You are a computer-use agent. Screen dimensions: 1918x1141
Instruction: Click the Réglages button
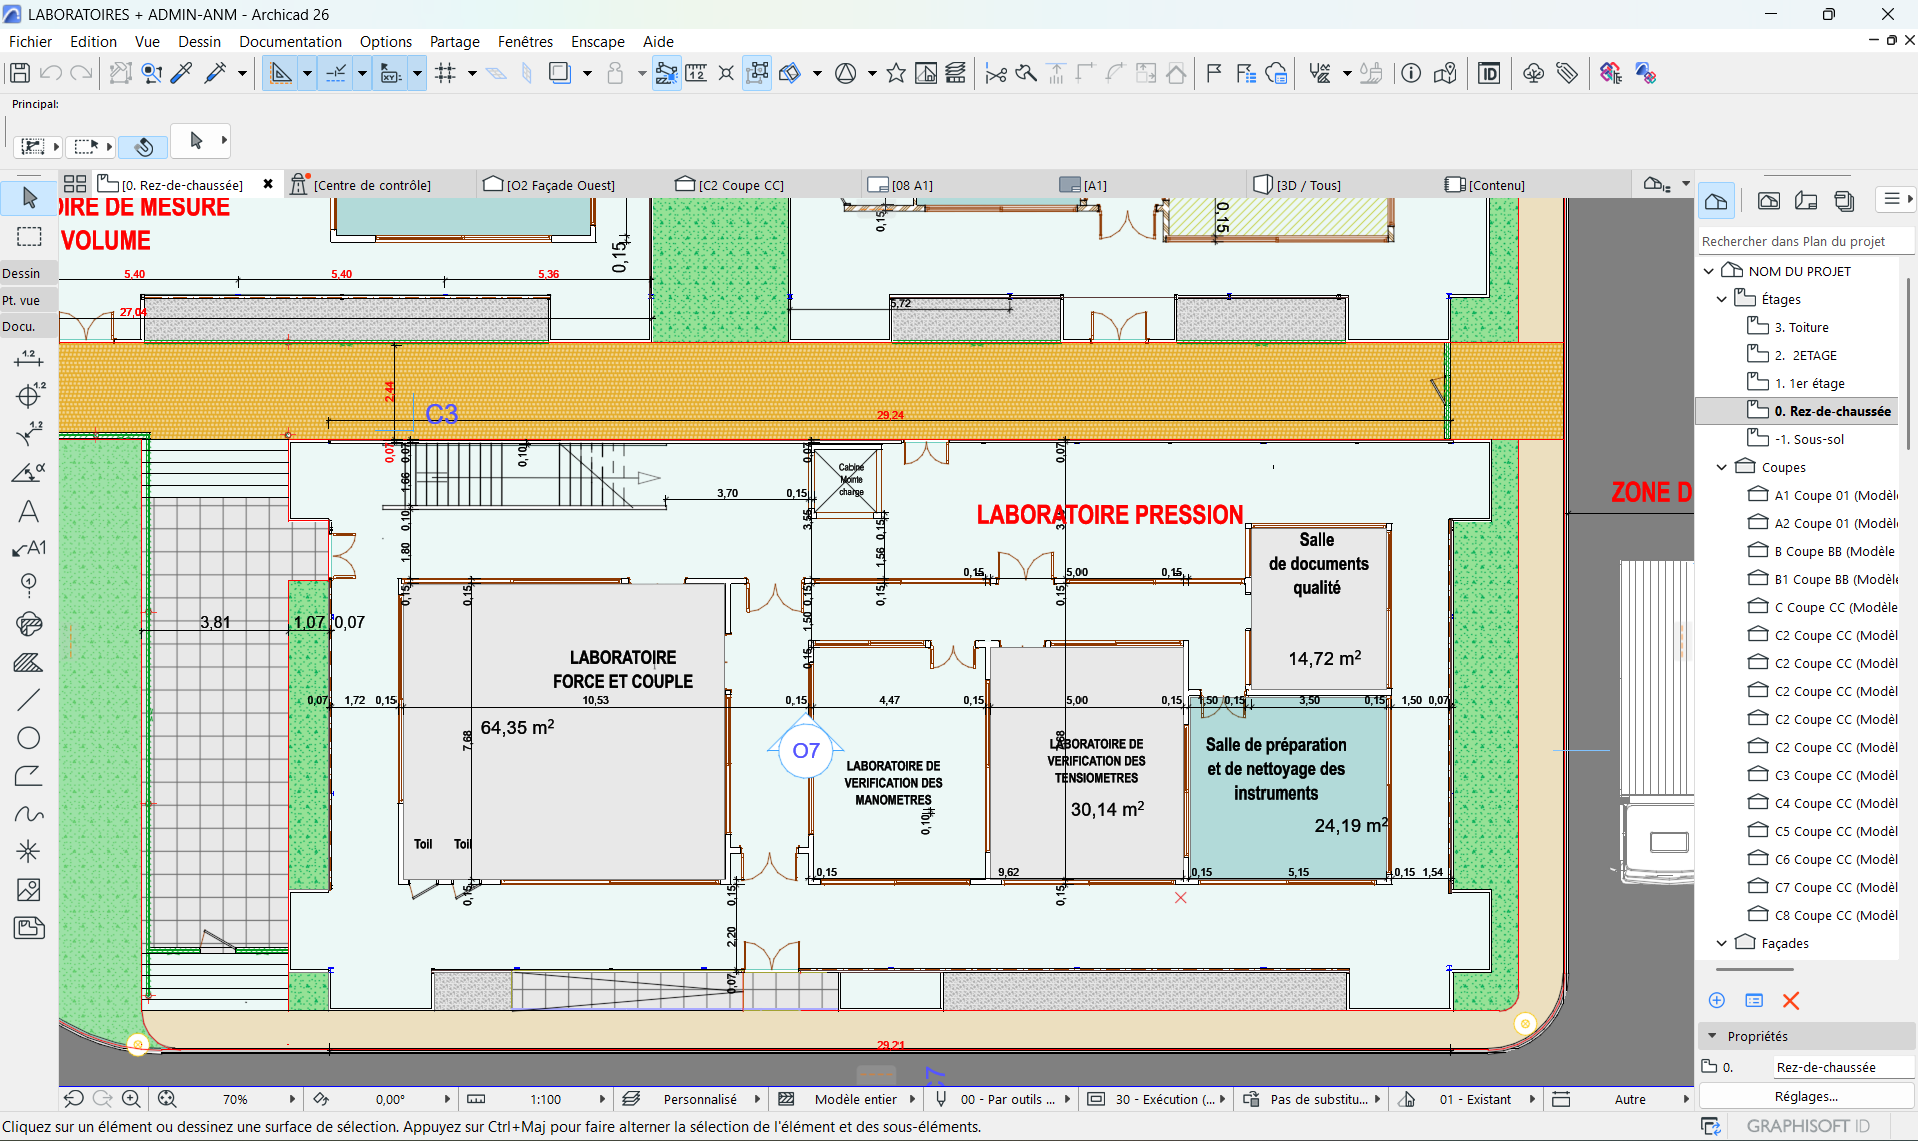1806,1096
